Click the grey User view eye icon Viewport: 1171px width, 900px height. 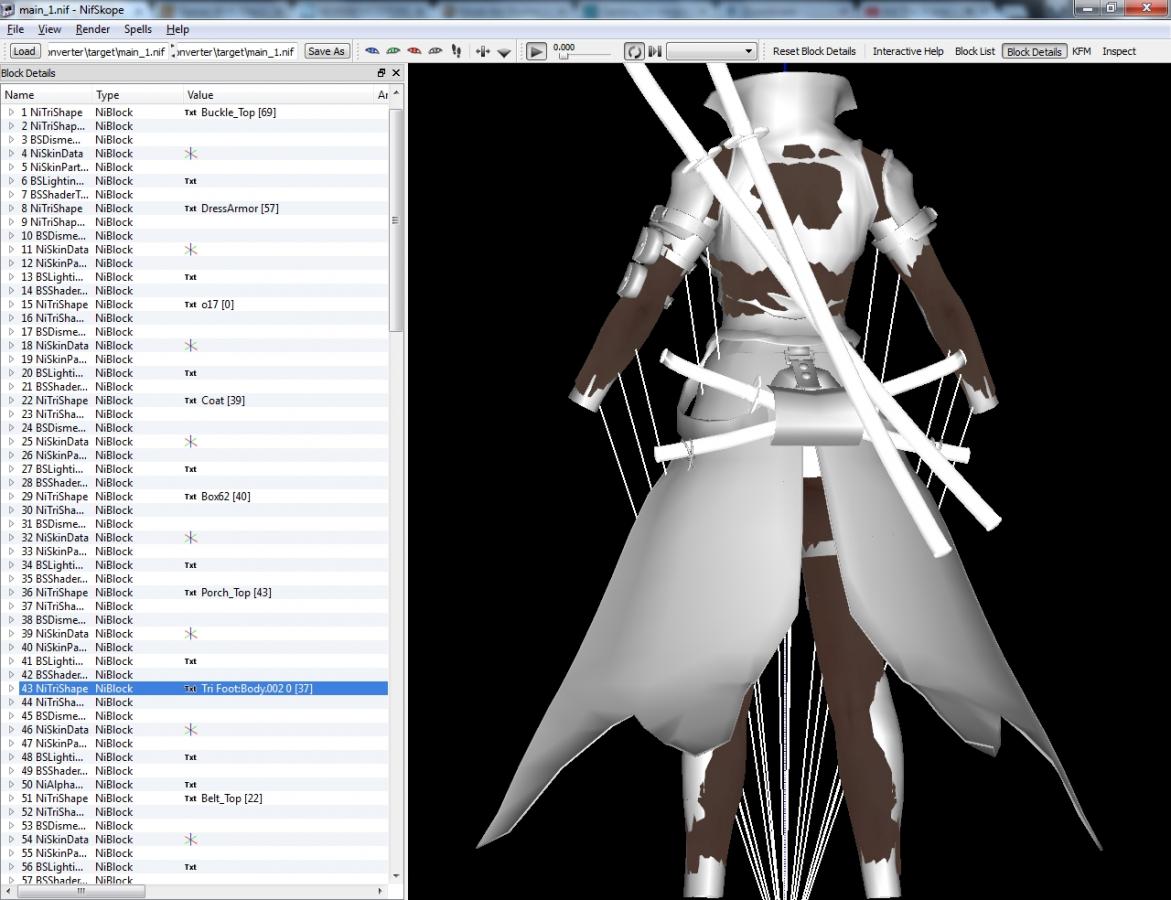pos(435,51)
